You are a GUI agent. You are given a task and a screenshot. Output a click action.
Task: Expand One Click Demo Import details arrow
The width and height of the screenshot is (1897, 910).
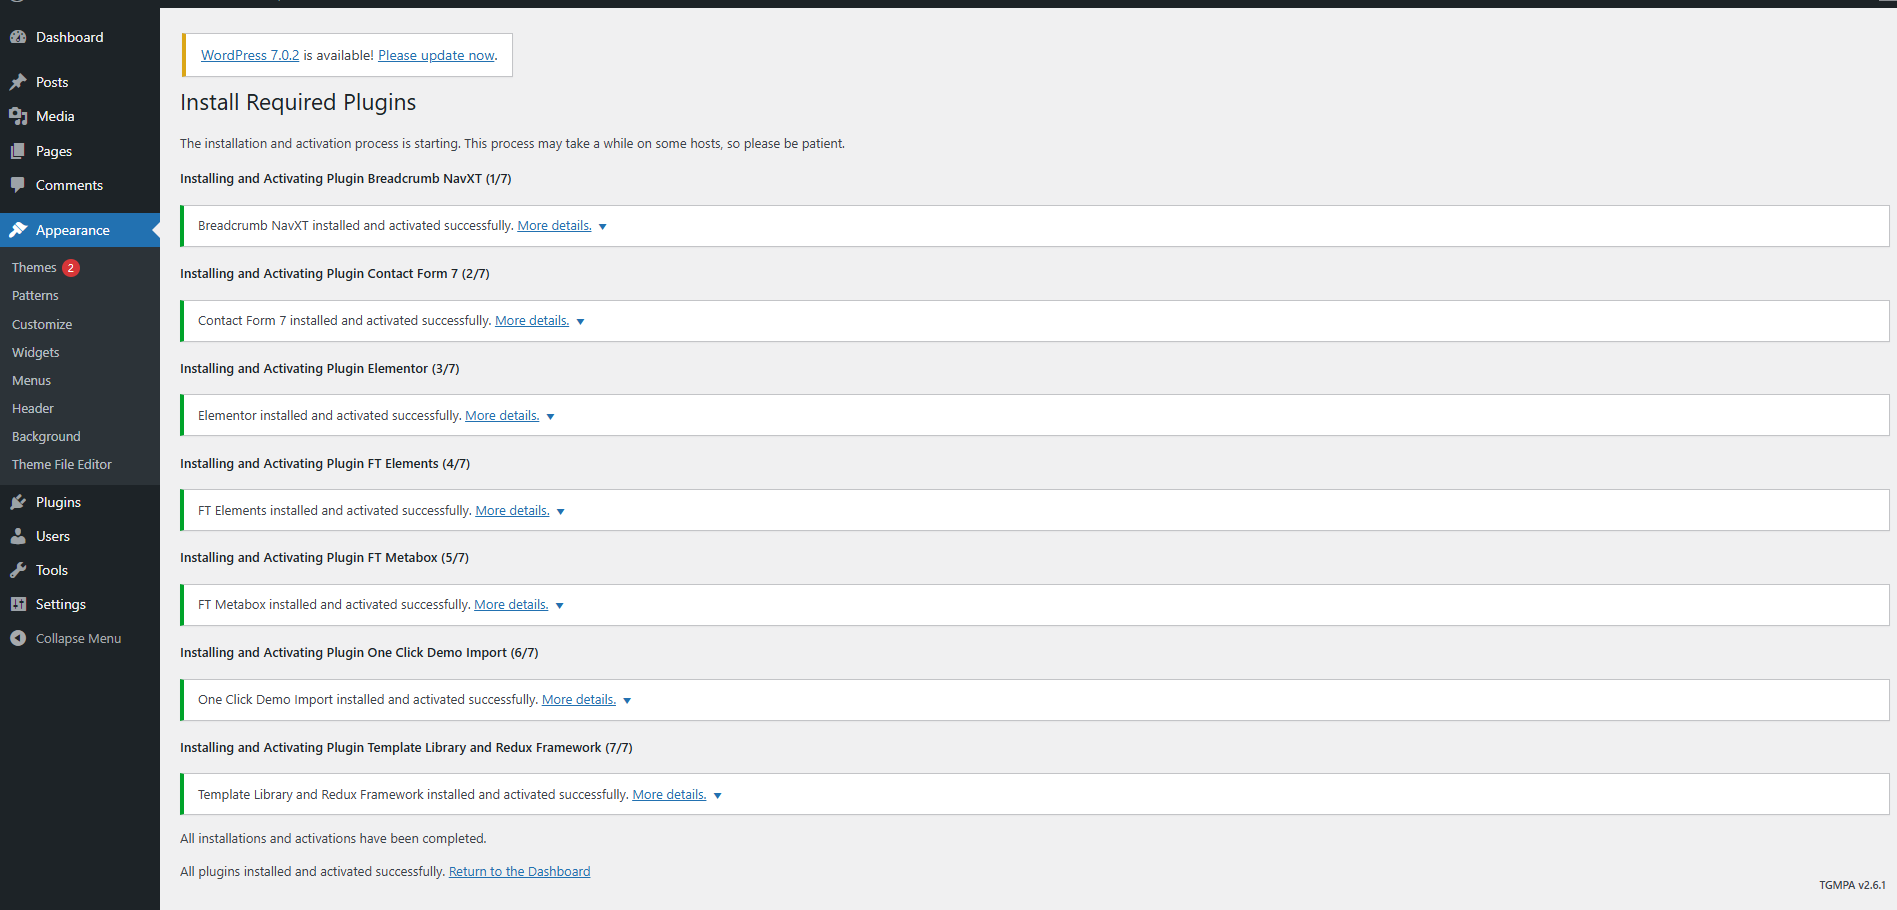point(627,701)
